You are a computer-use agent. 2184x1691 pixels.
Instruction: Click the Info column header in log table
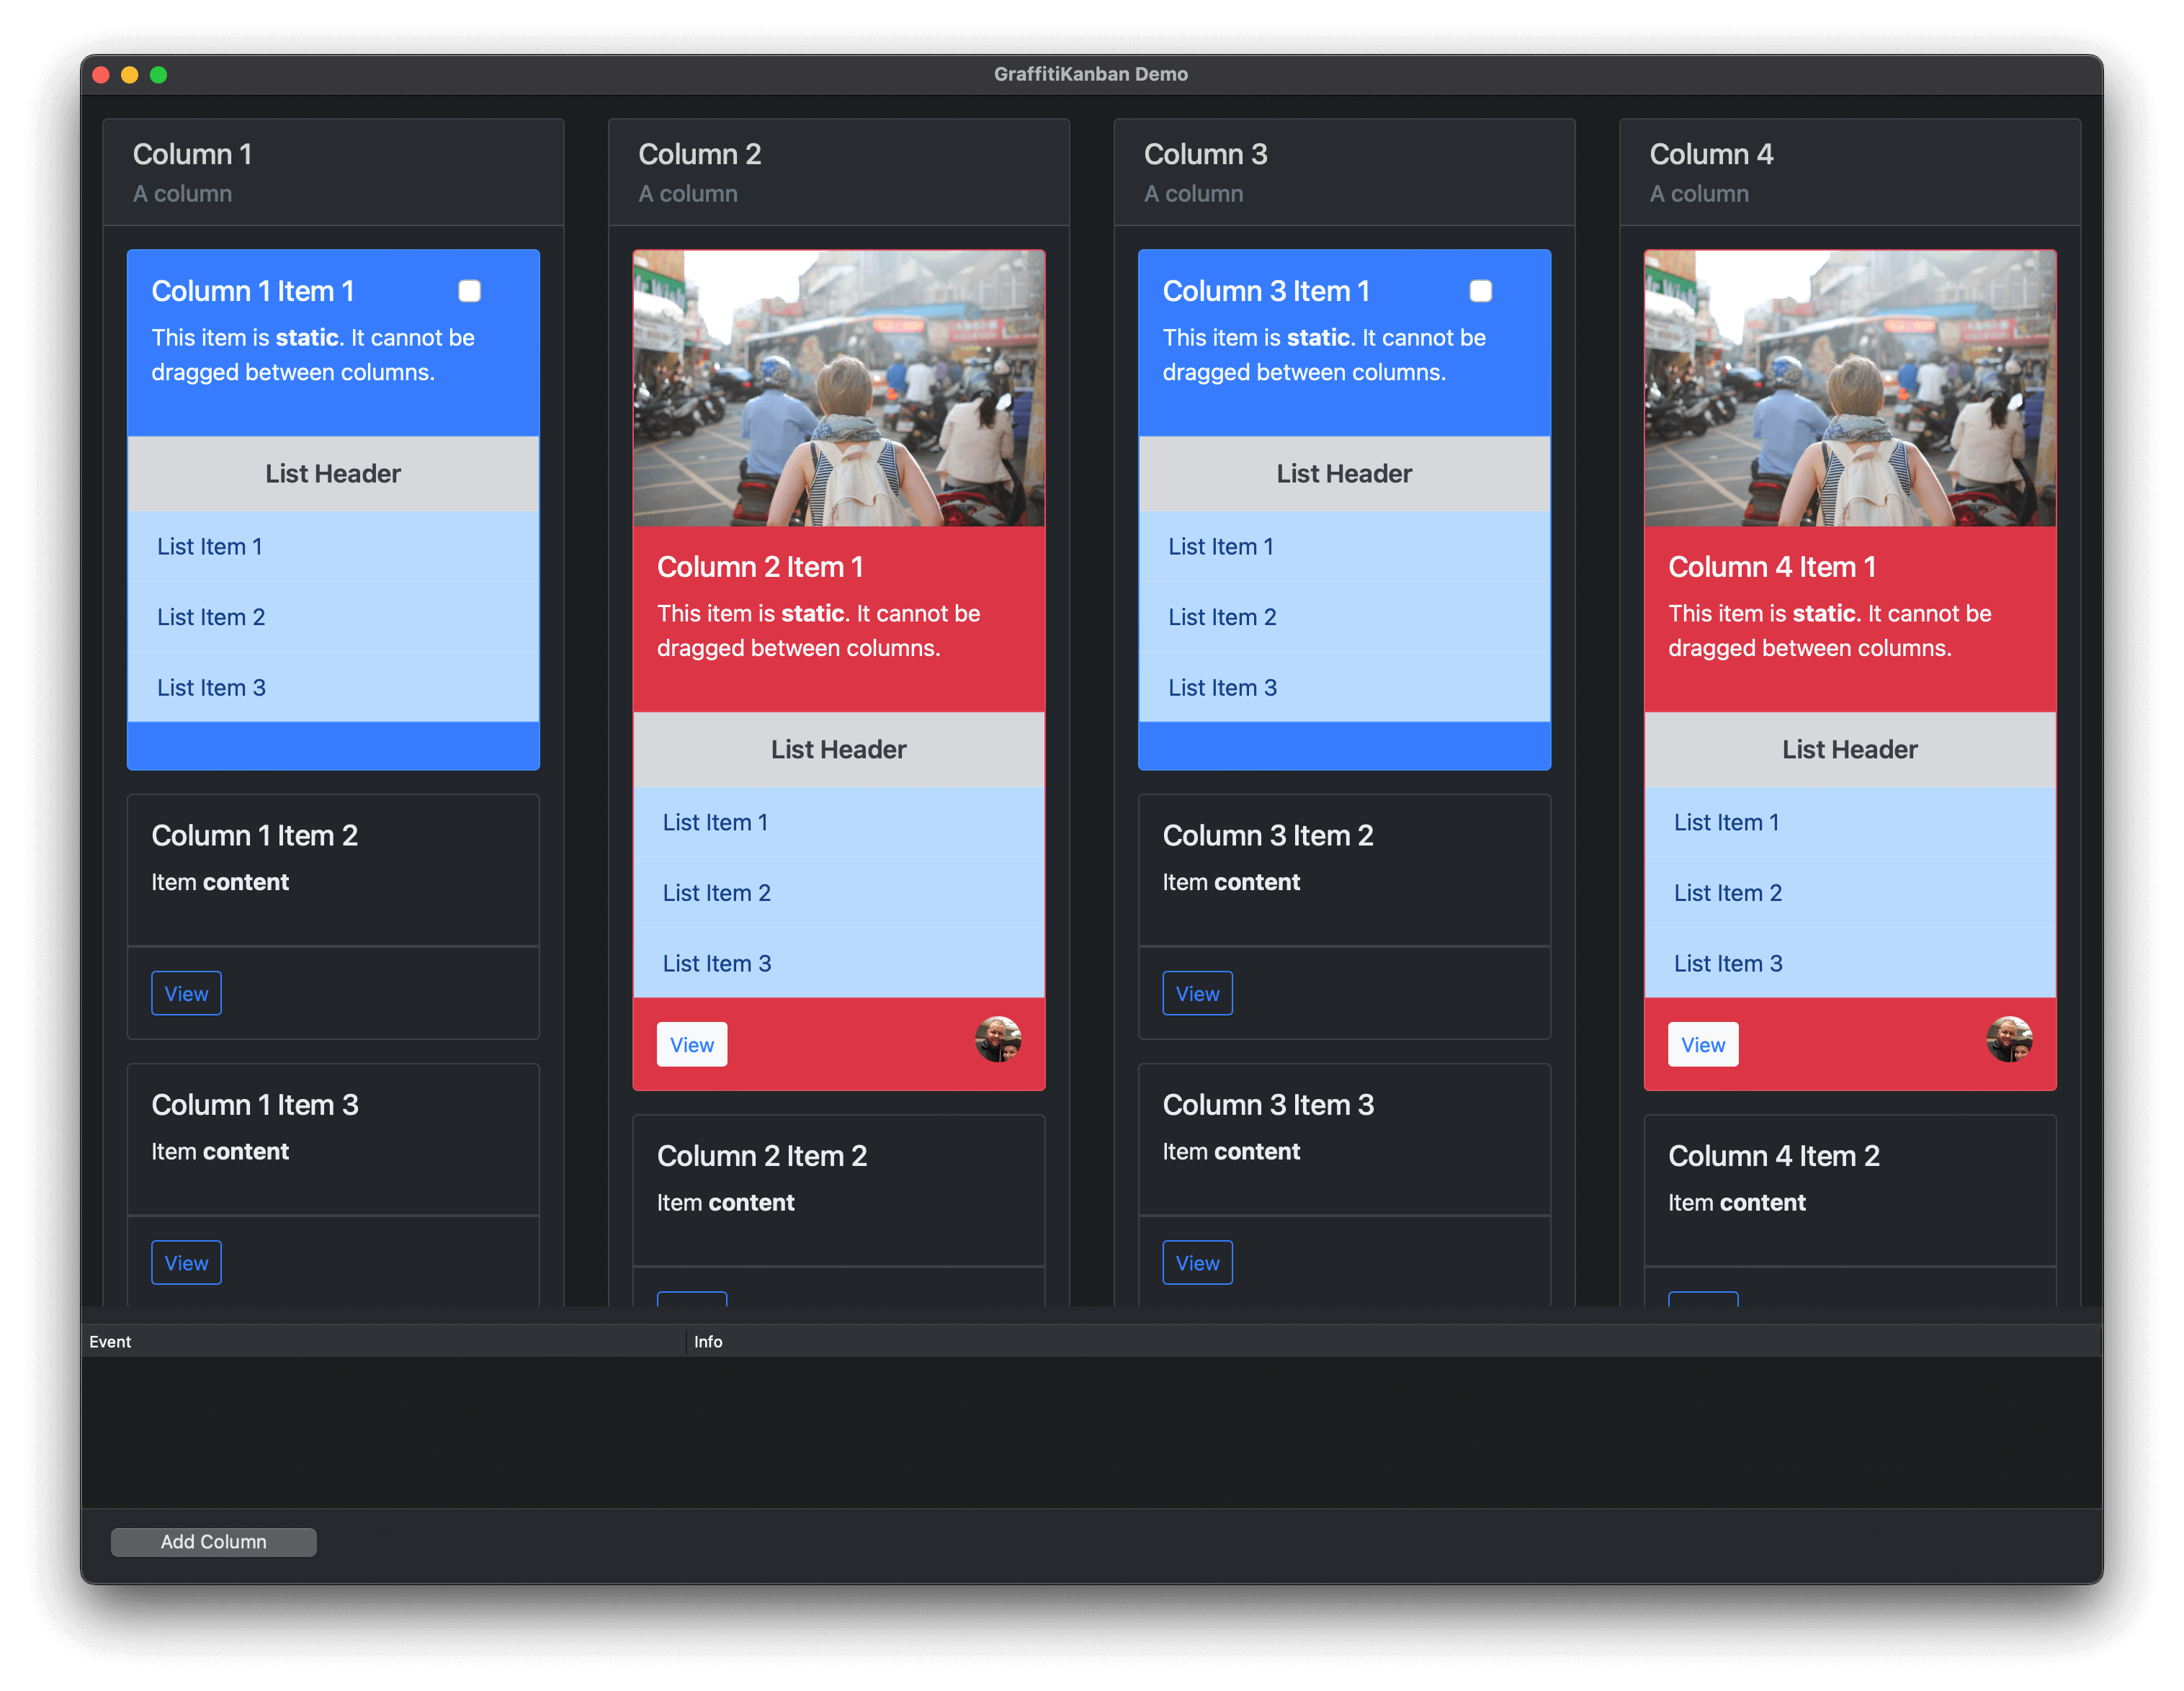1394,1341
